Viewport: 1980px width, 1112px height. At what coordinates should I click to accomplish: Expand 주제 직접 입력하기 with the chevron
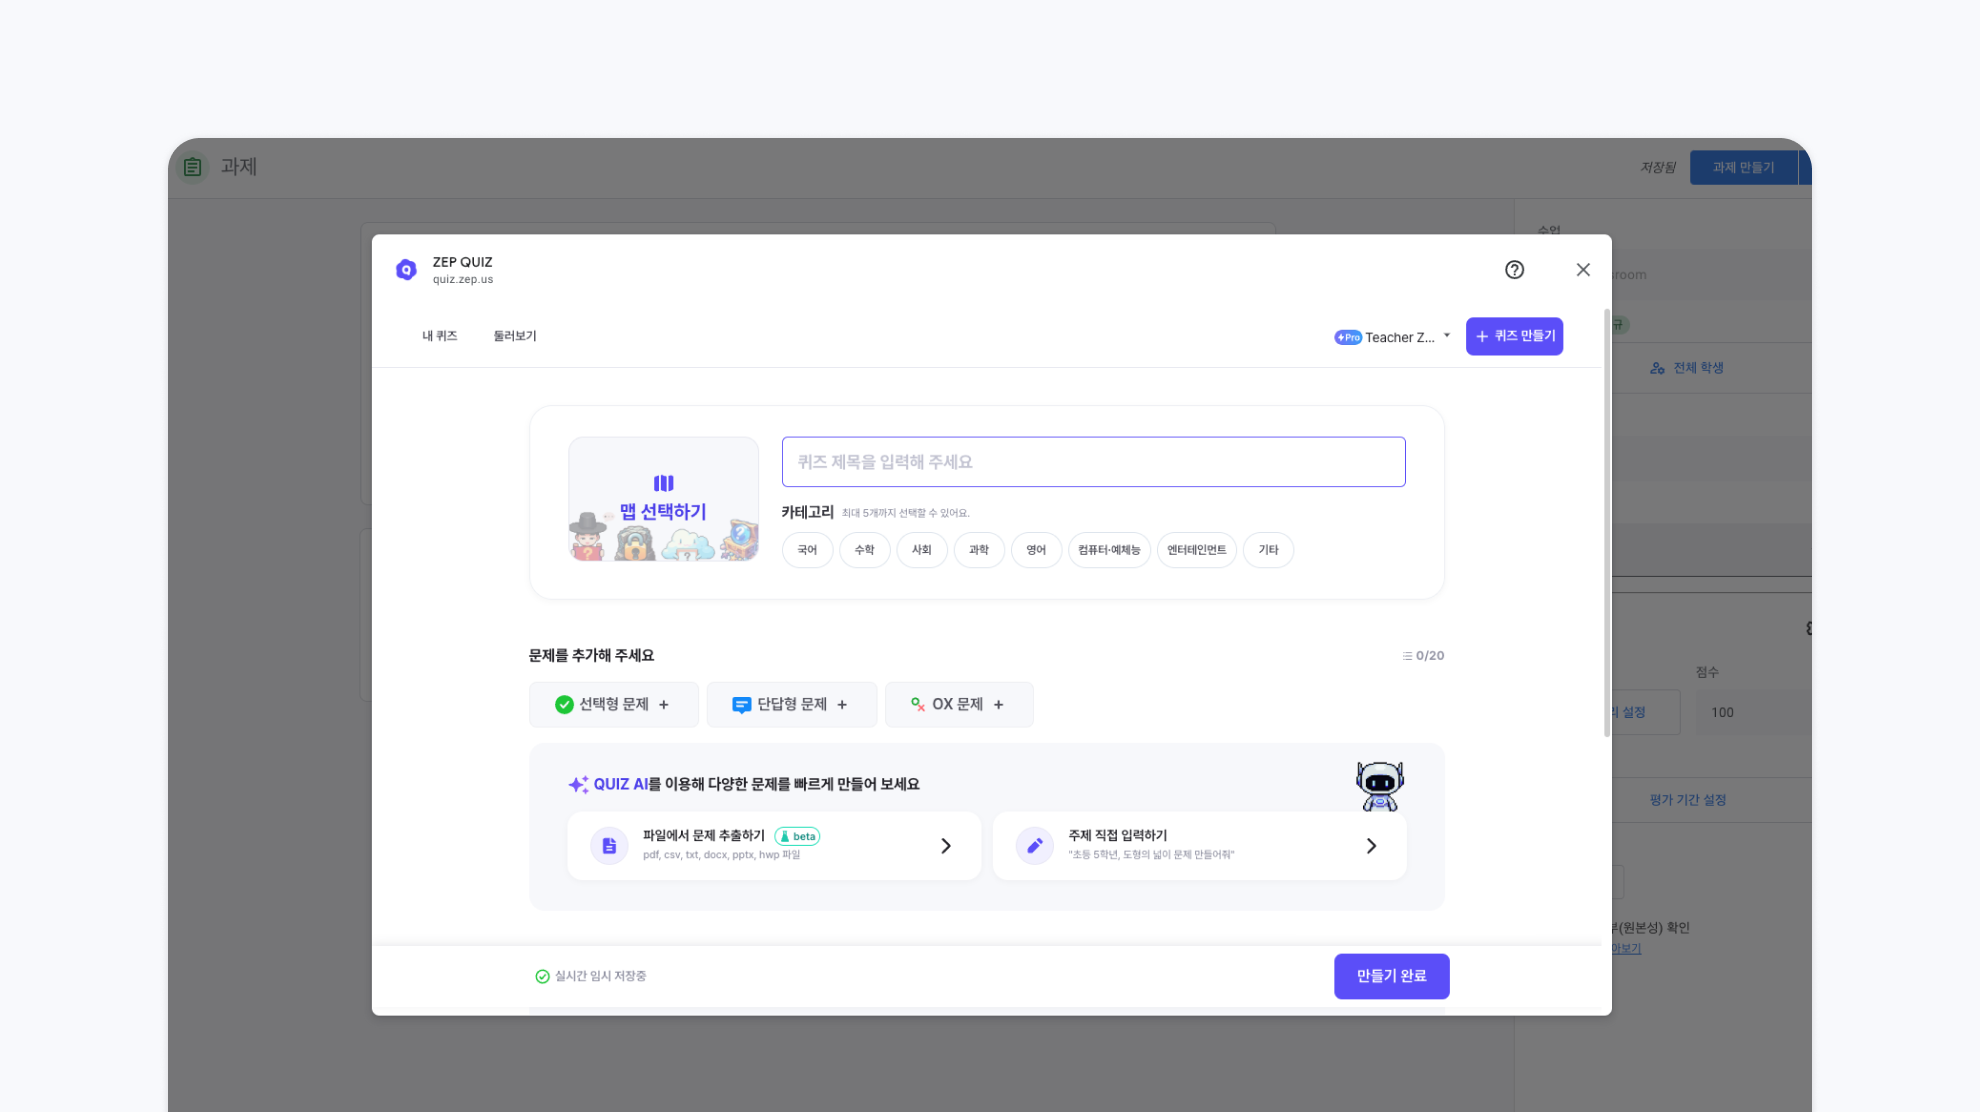click(1371, 846)
